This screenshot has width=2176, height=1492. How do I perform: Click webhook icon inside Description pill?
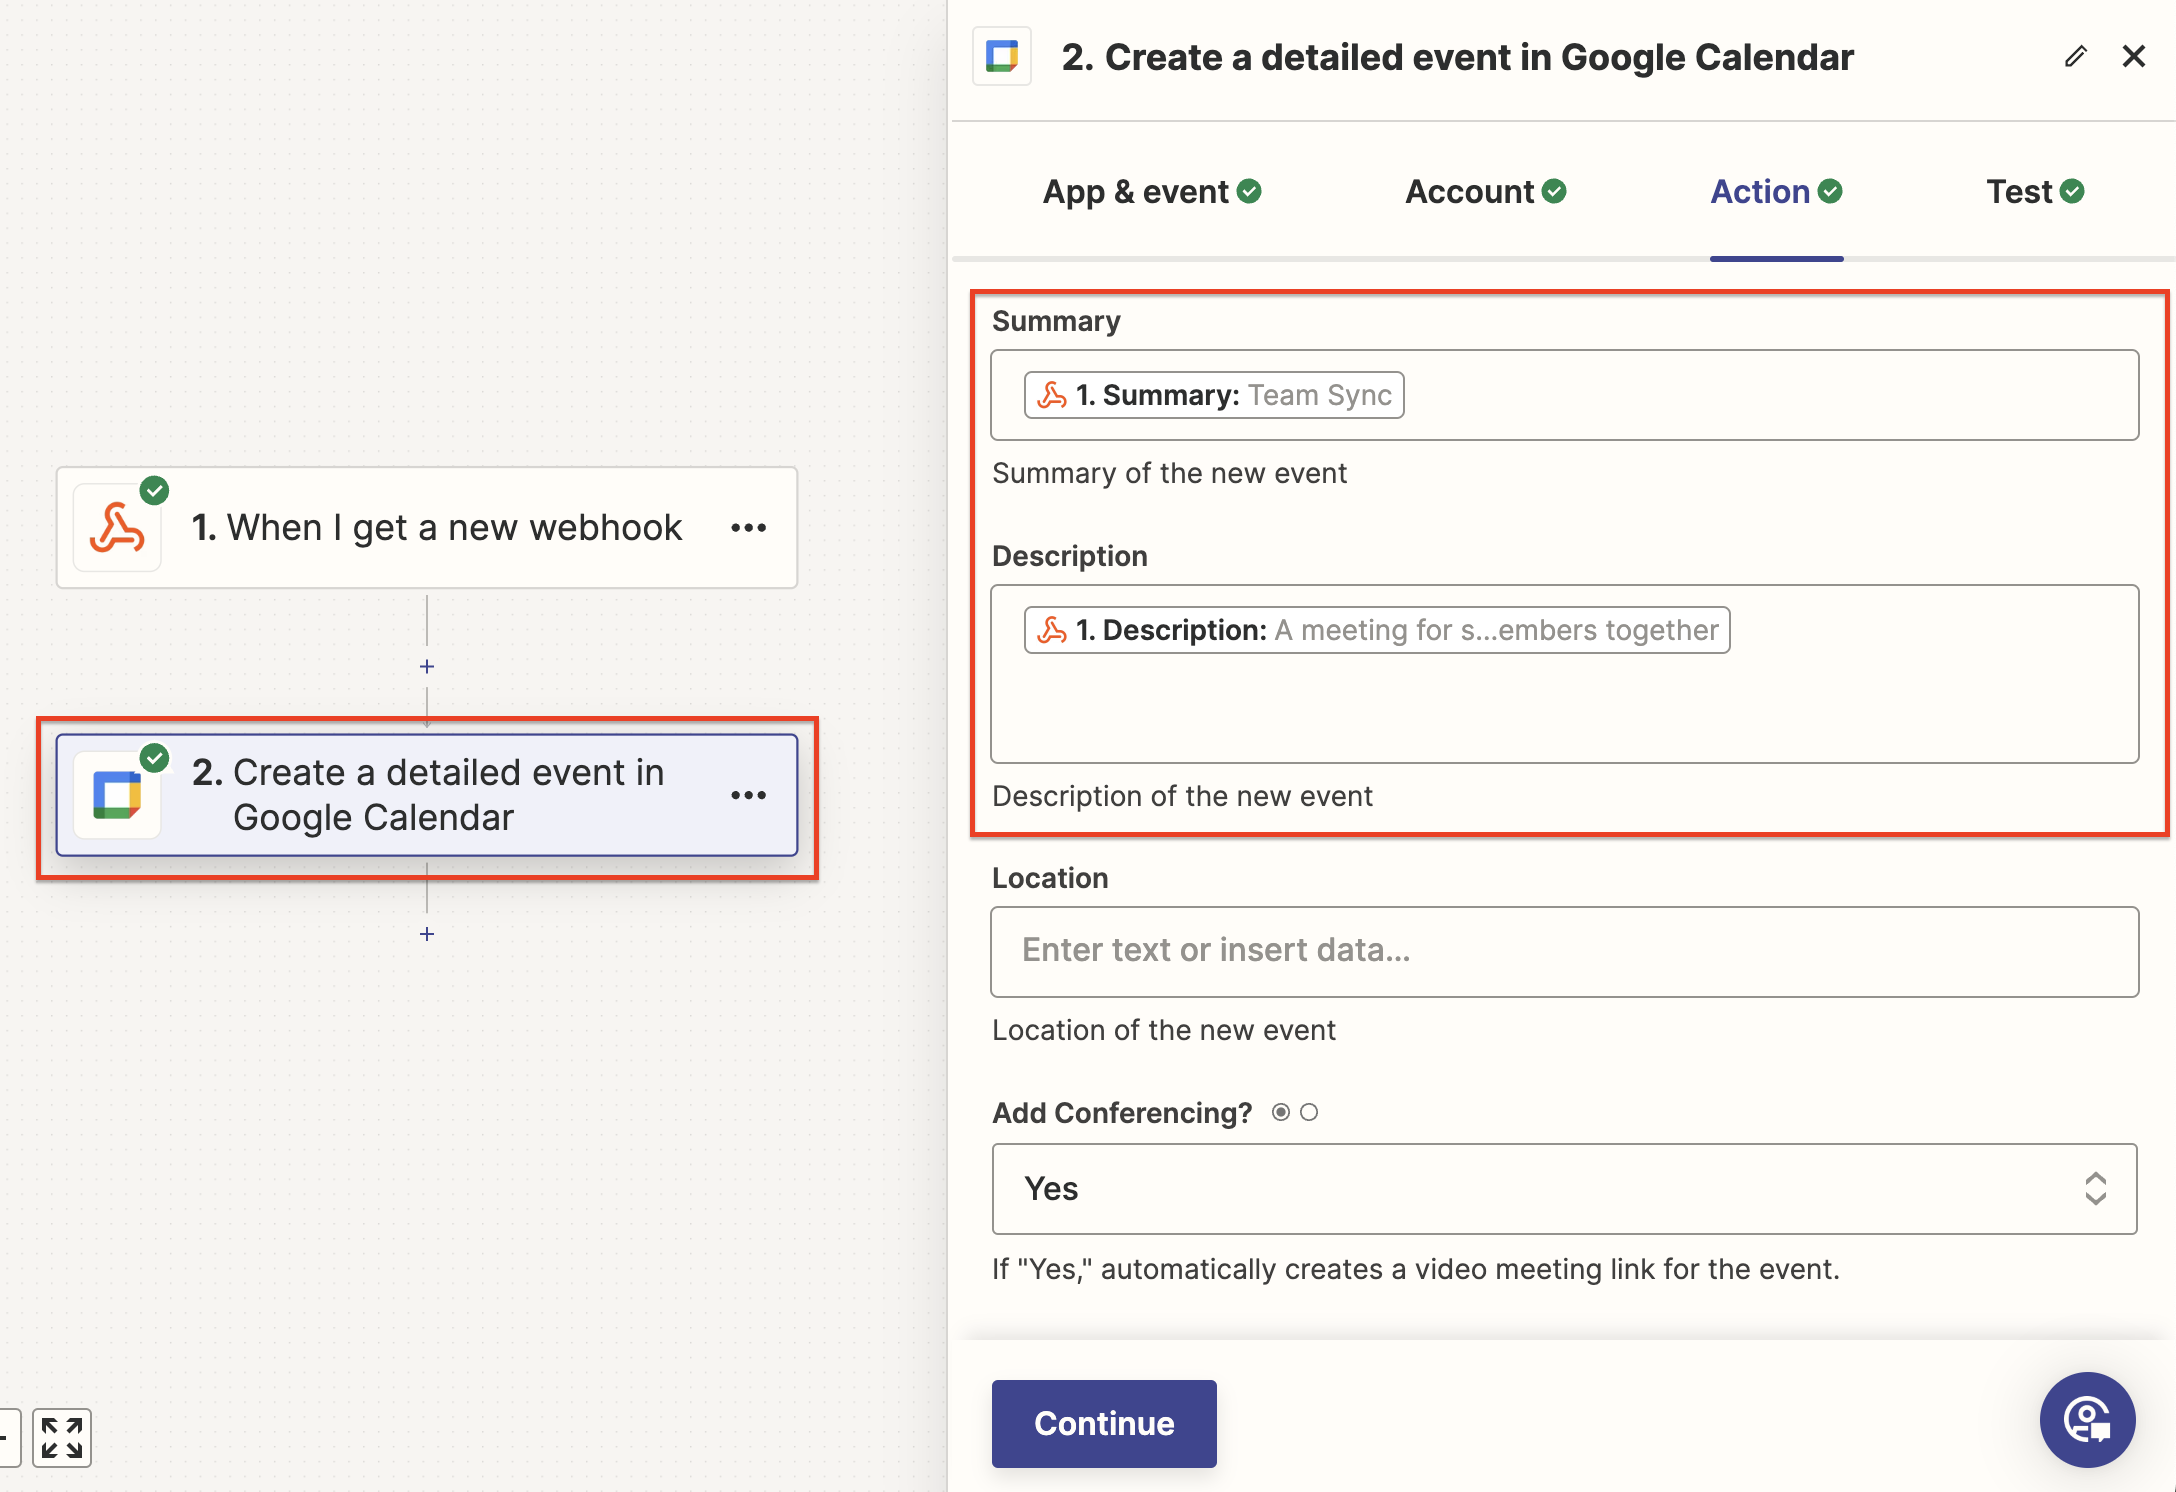point(1052,630)
